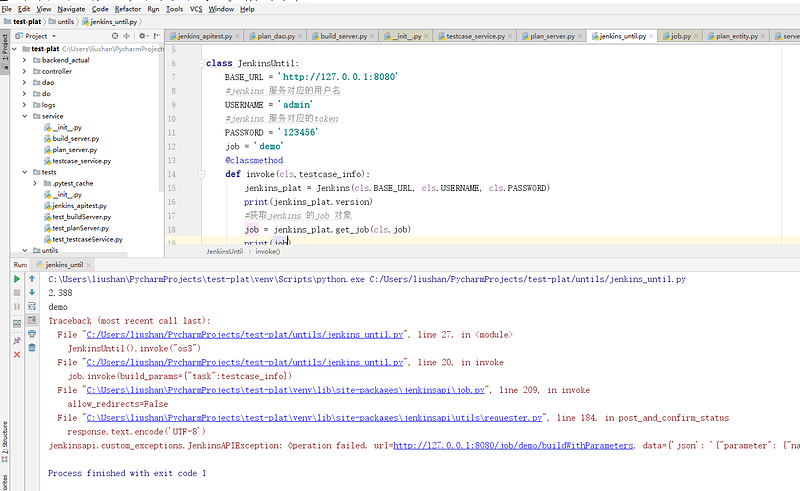This screenshot has width=800, height=491.
Task: Select jenkins_apitest.py in project tree
Action: pyautogui.click(x=79, y=206)
